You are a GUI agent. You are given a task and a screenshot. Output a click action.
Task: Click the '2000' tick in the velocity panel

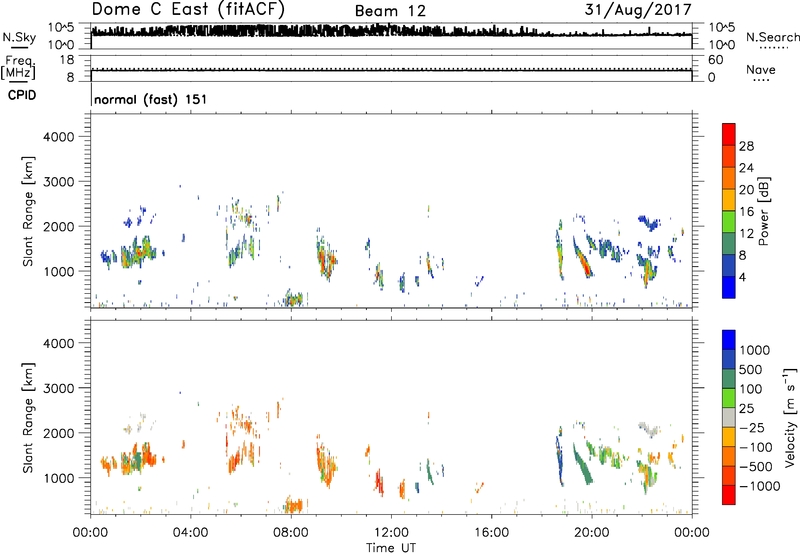click(x=59, y=433)
